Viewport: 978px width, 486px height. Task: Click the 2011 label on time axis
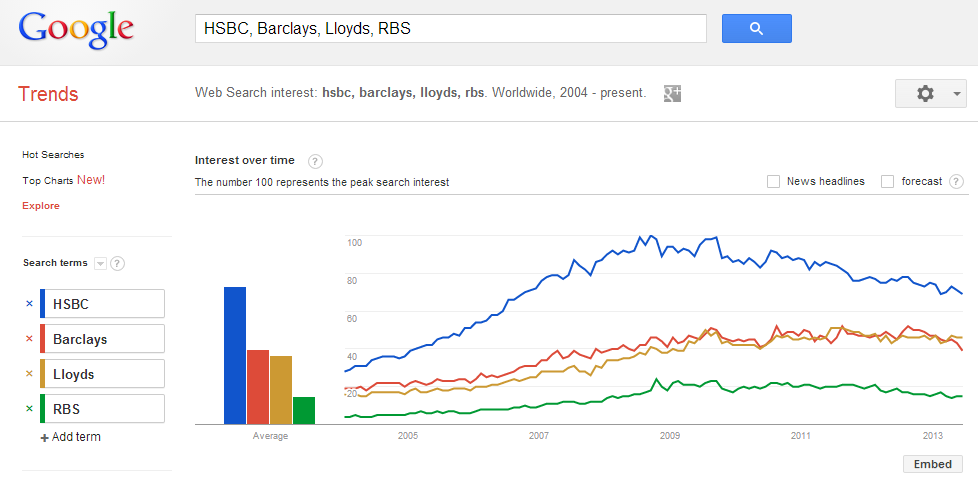click(801, 435)
